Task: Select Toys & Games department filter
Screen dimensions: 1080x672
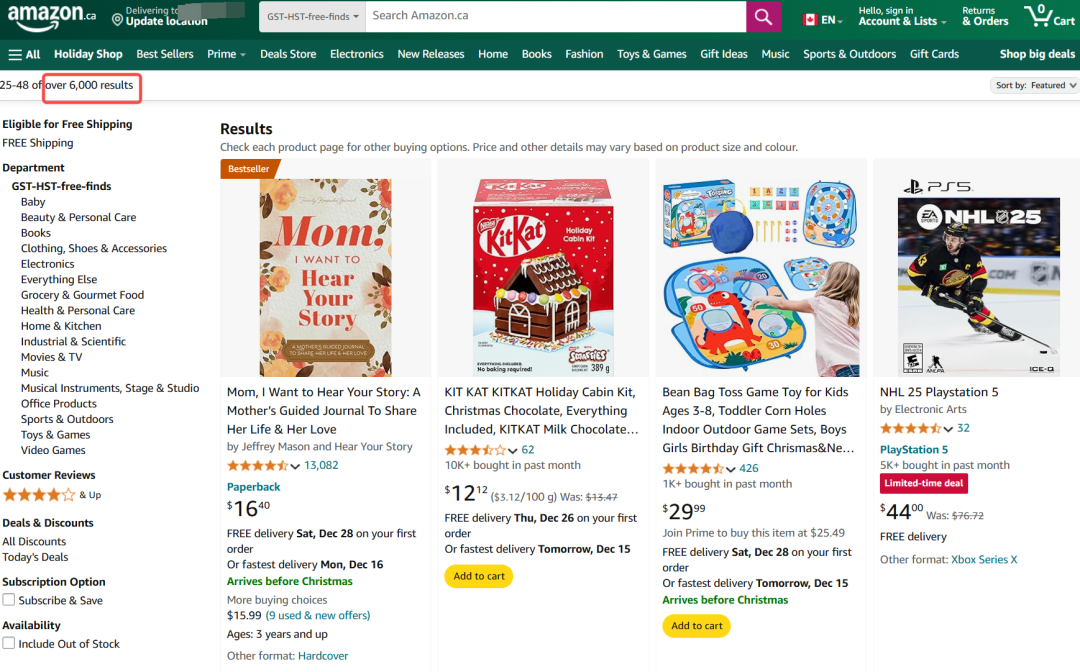Action: (x=55, y=434)
